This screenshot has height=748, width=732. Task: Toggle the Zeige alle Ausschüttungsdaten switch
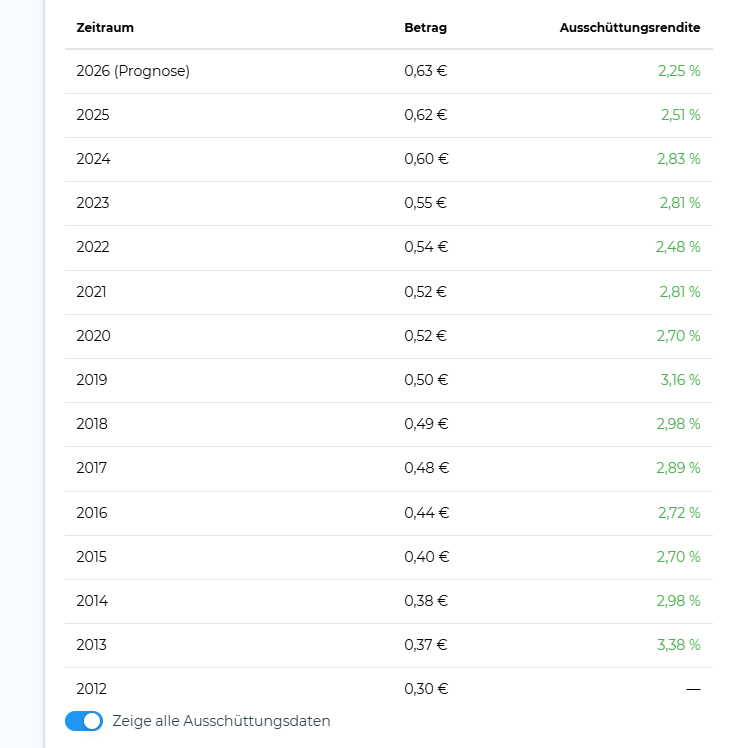pyautogui.click(x=84, y=721)
